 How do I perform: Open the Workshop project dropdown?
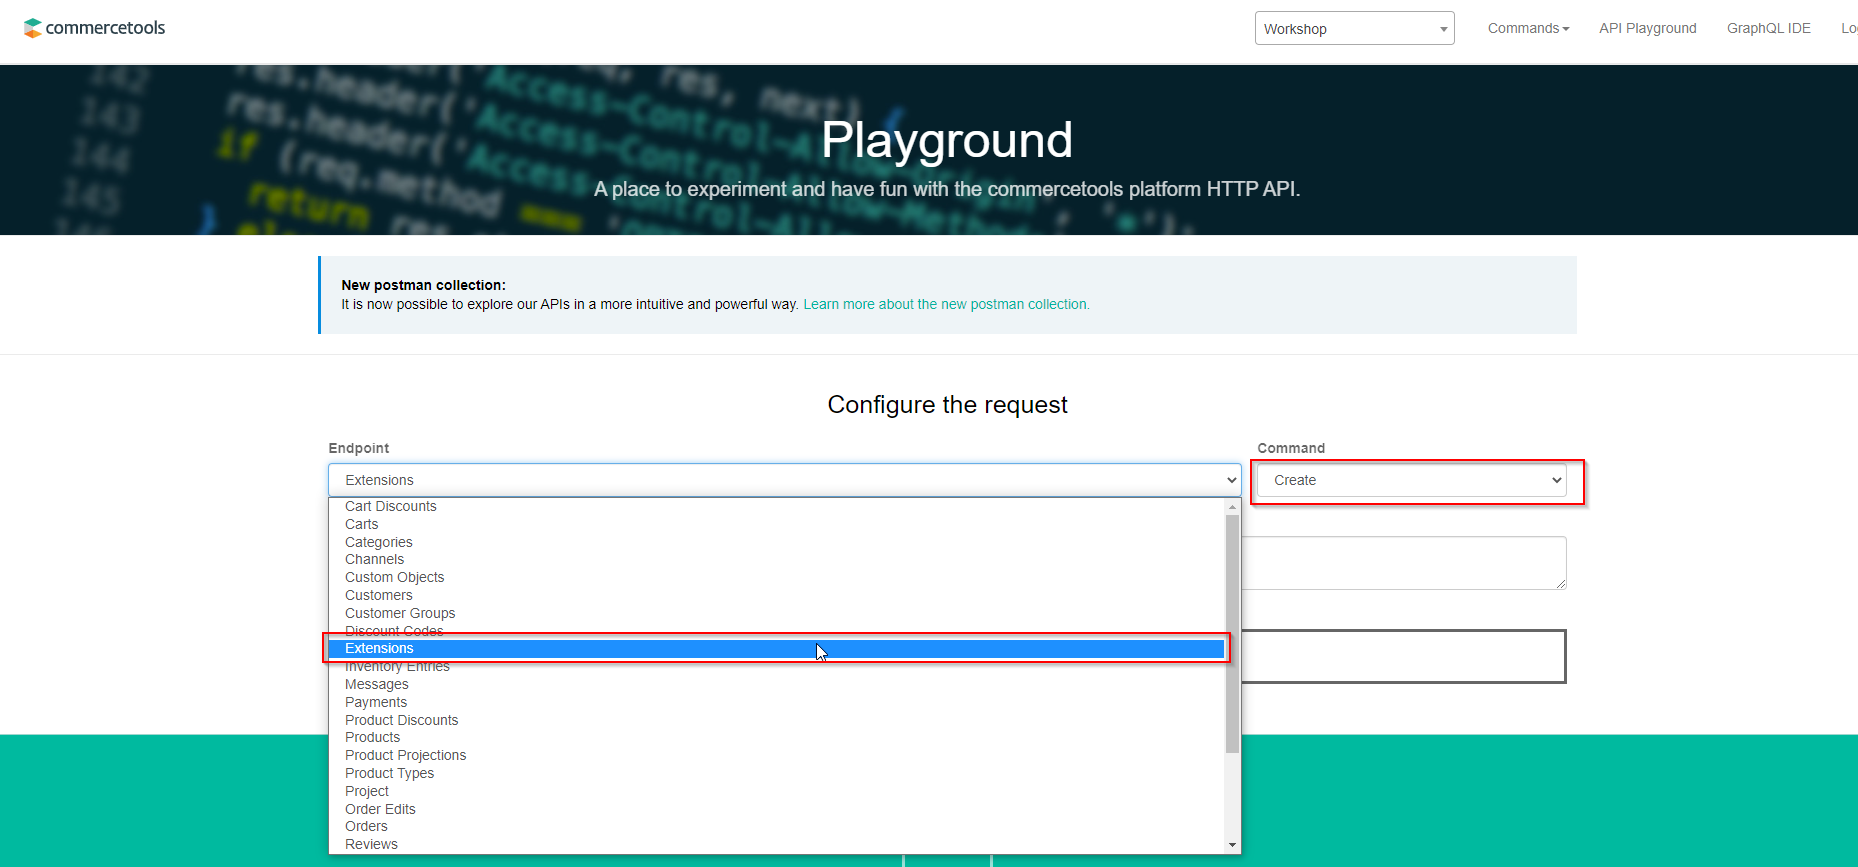pos(1354,29)
